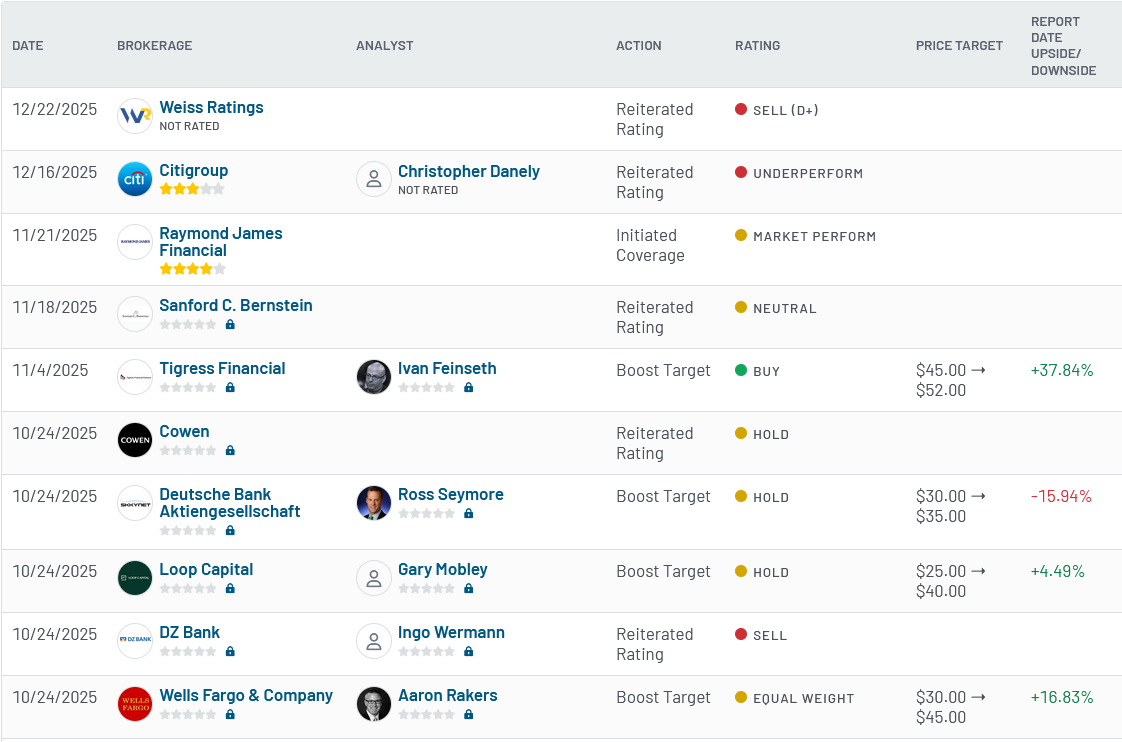
Task: Click lock icon under DZ Bank
Action: pyautogui.click(x=230, y=651)
